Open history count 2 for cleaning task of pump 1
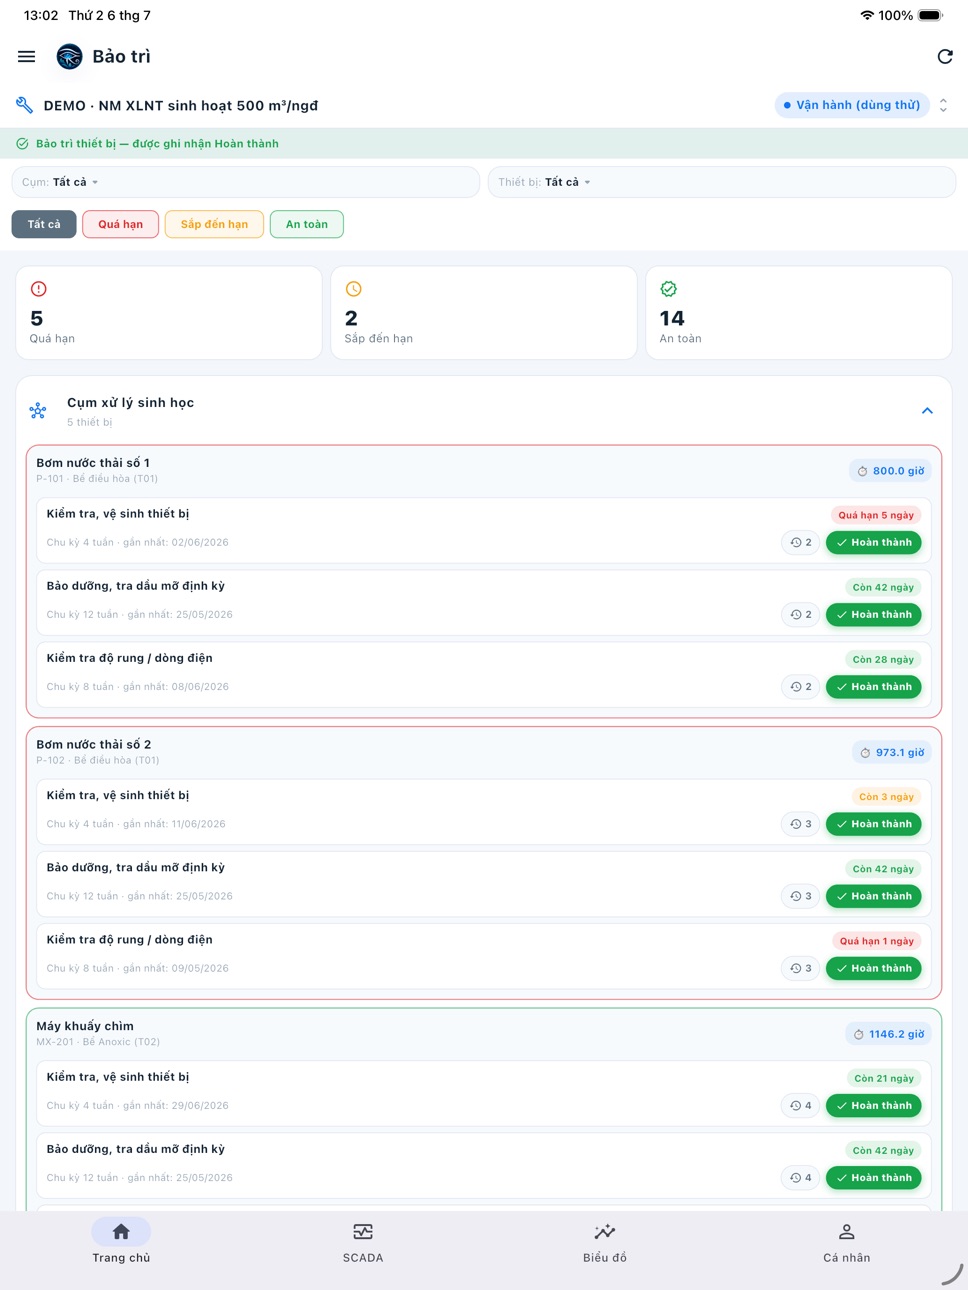Viewport: 968px width, 1290px height. pyautogui.click(x=801, y=543)
